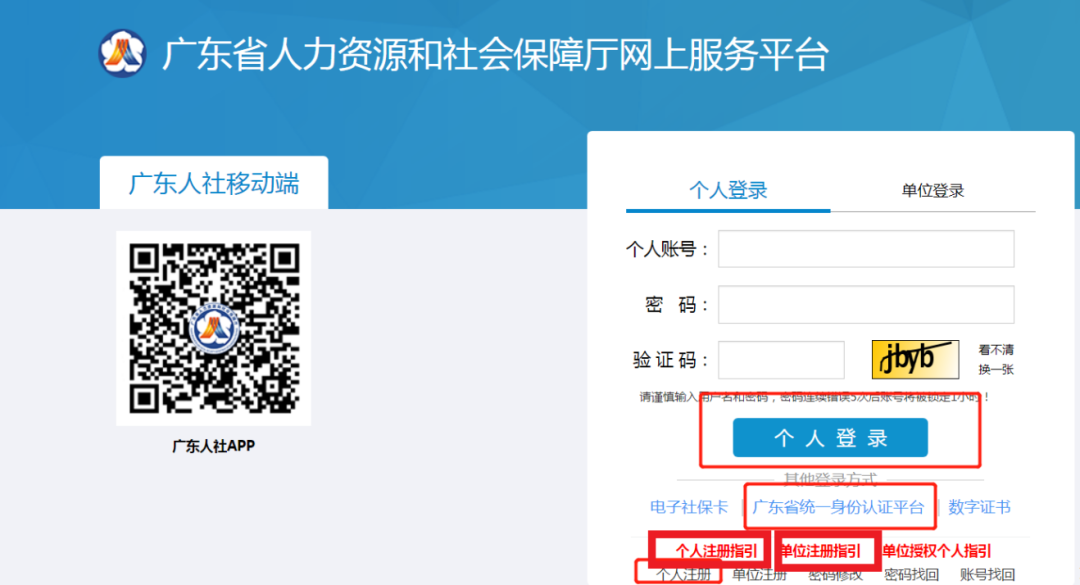Click the platform logo icon in the header

pyautogui.click(x=122, y=52)
